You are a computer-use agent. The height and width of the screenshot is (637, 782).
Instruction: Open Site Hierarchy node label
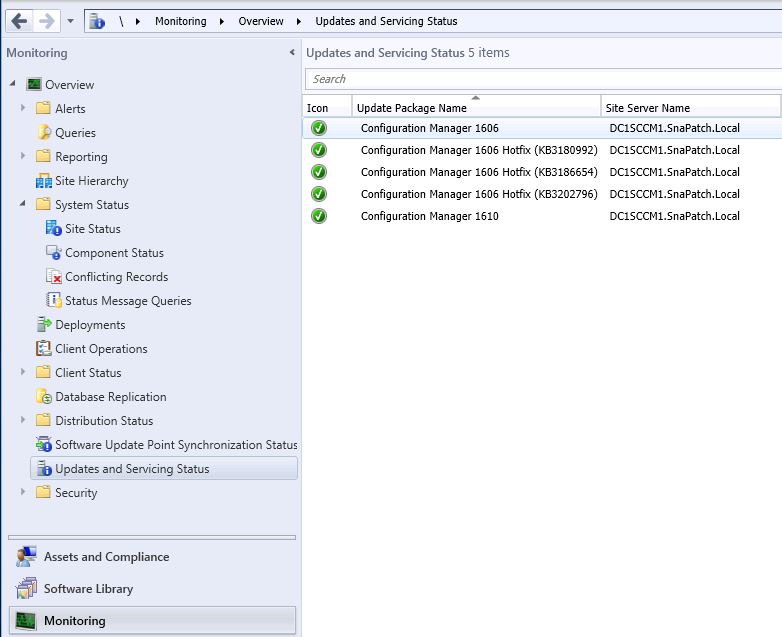click(92, 181)
